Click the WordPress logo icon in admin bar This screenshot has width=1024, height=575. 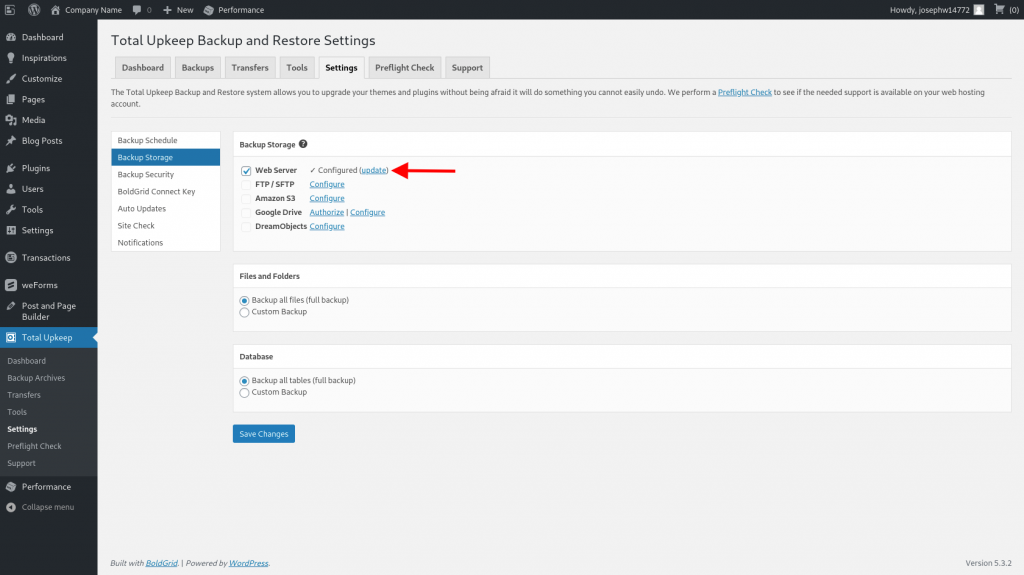(x=34, y=10)
